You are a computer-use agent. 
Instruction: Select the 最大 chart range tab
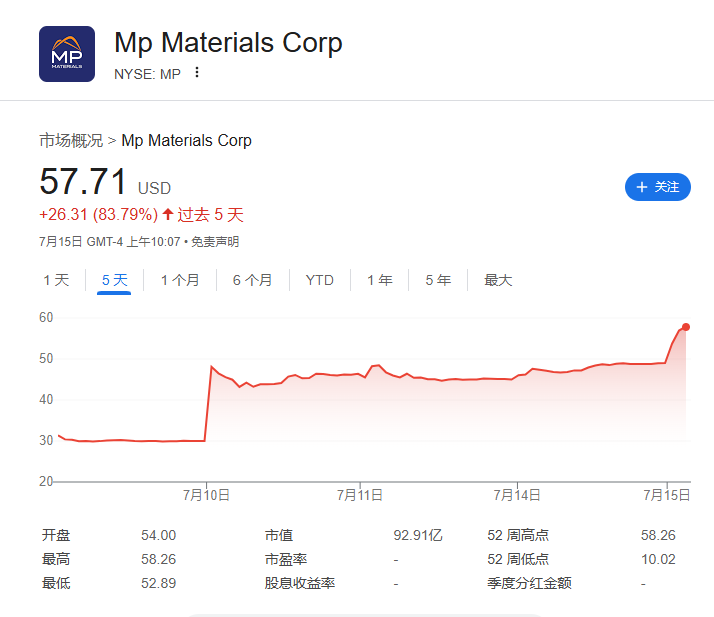(x=498, y=280)
